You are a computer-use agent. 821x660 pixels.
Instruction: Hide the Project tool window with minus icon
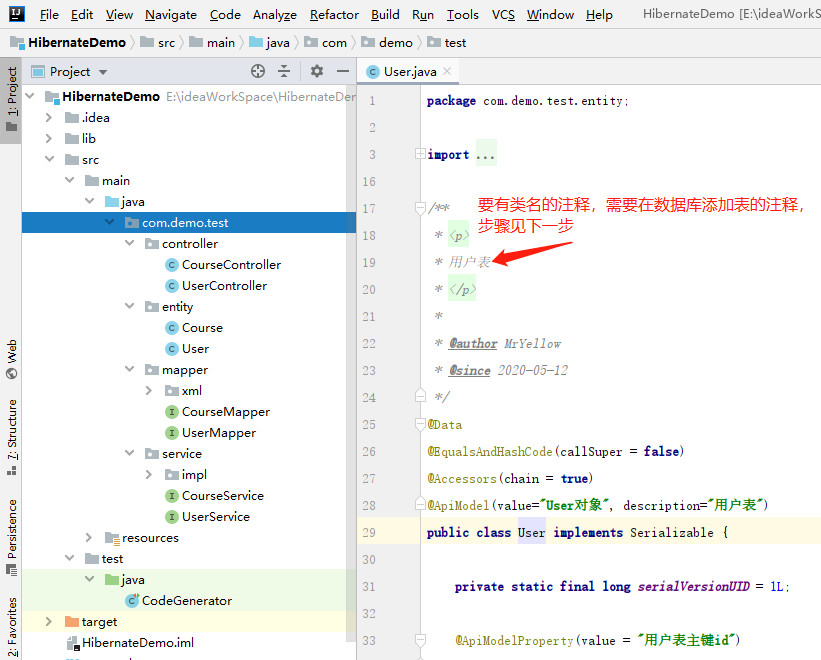341,71
